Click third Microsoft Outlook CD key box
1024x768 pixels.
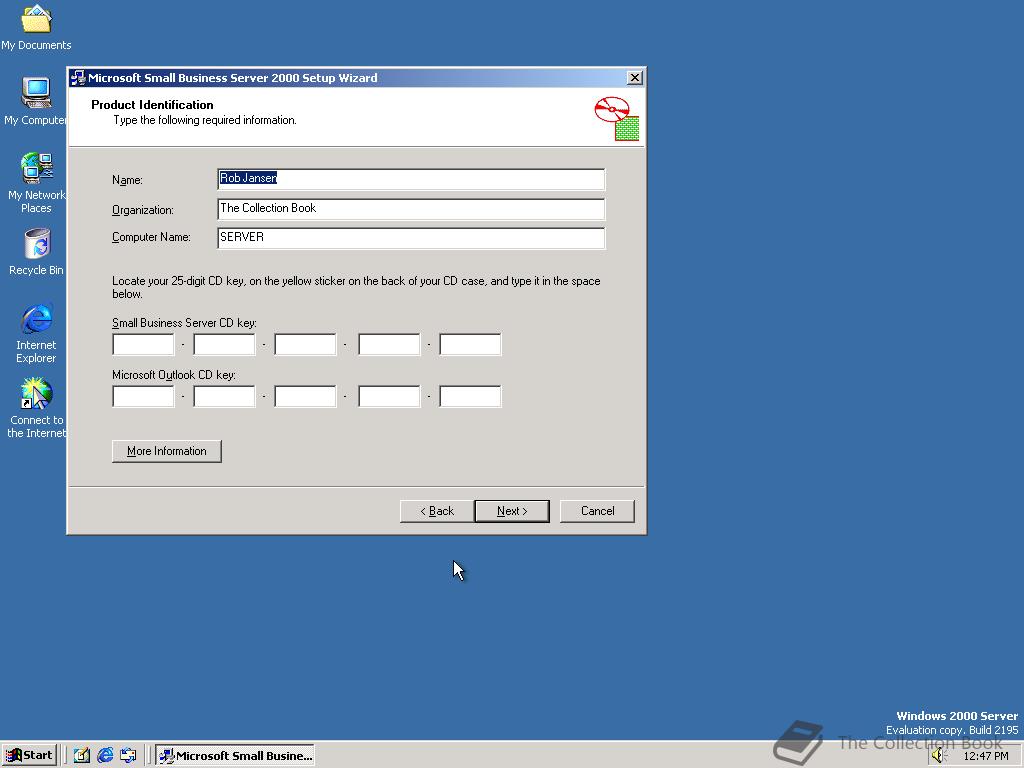[306, 396]
